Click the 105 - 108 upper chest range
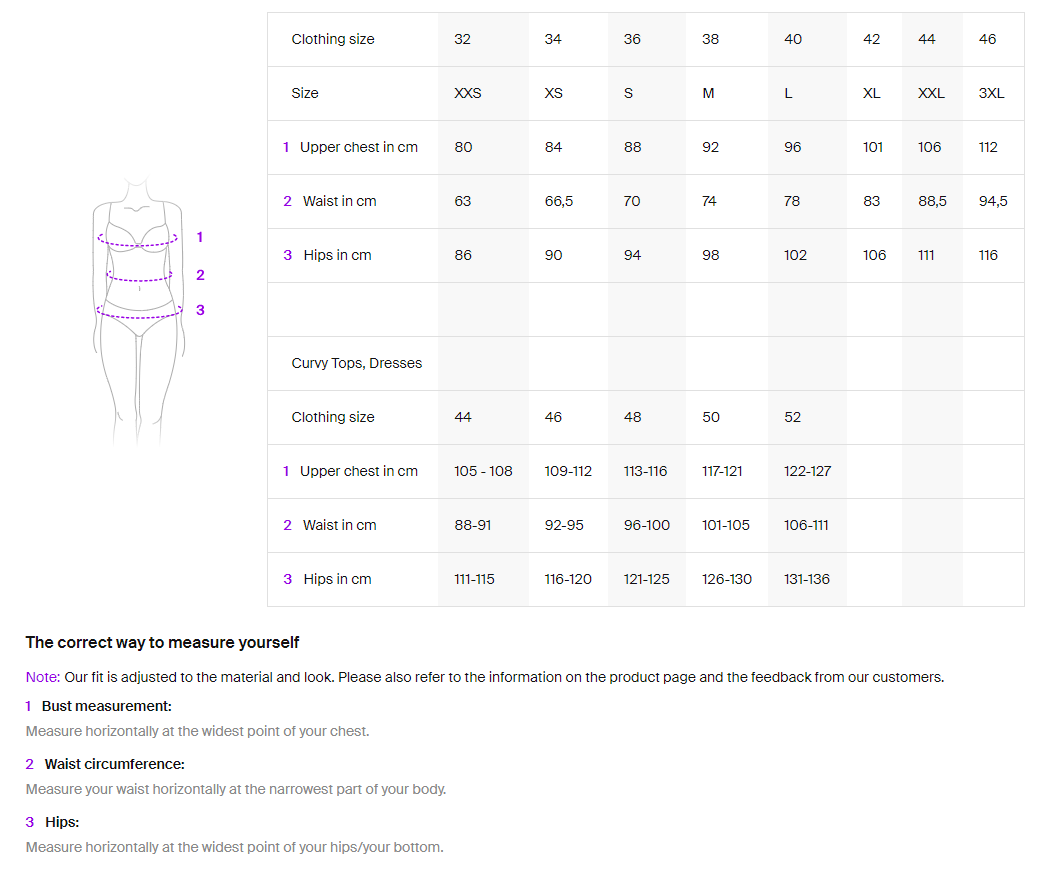The height and width of the screenshot is (882, 1052). 483,471
